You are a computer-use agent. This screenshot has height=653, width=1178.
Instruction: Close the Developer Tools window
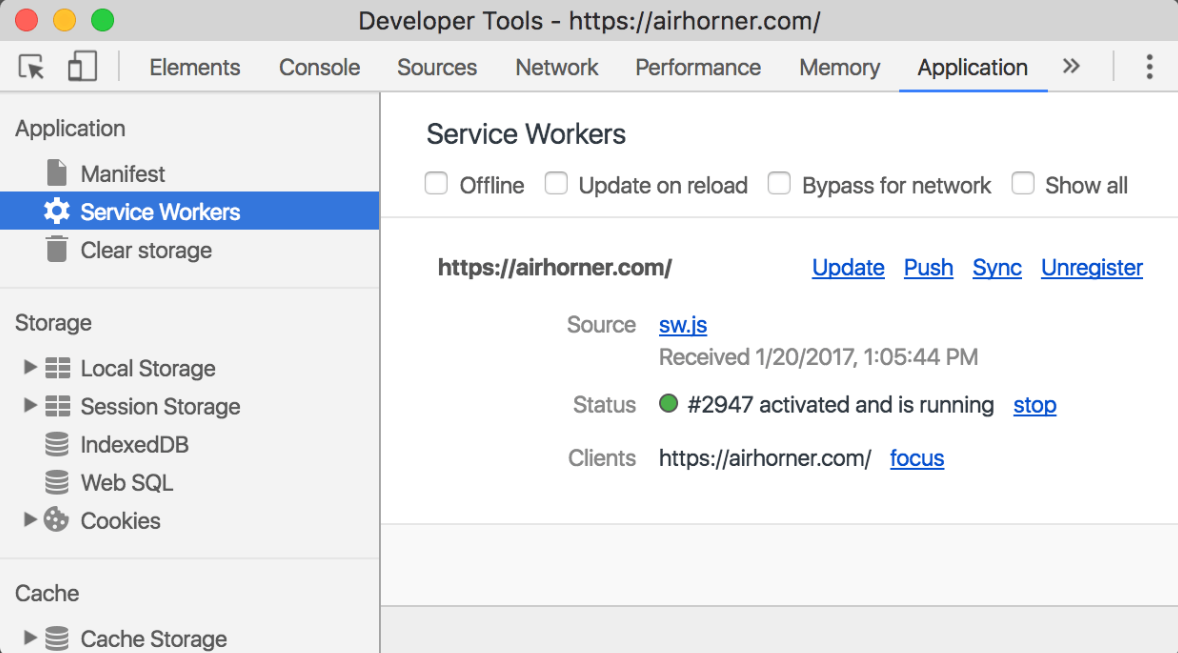click(26, 20)
